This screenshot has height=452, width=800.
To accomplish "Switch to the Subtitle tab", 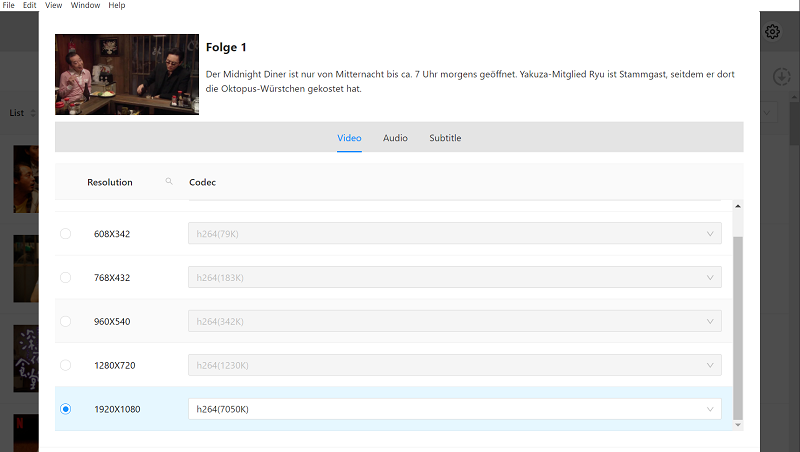I will click(x=445, y=138).
